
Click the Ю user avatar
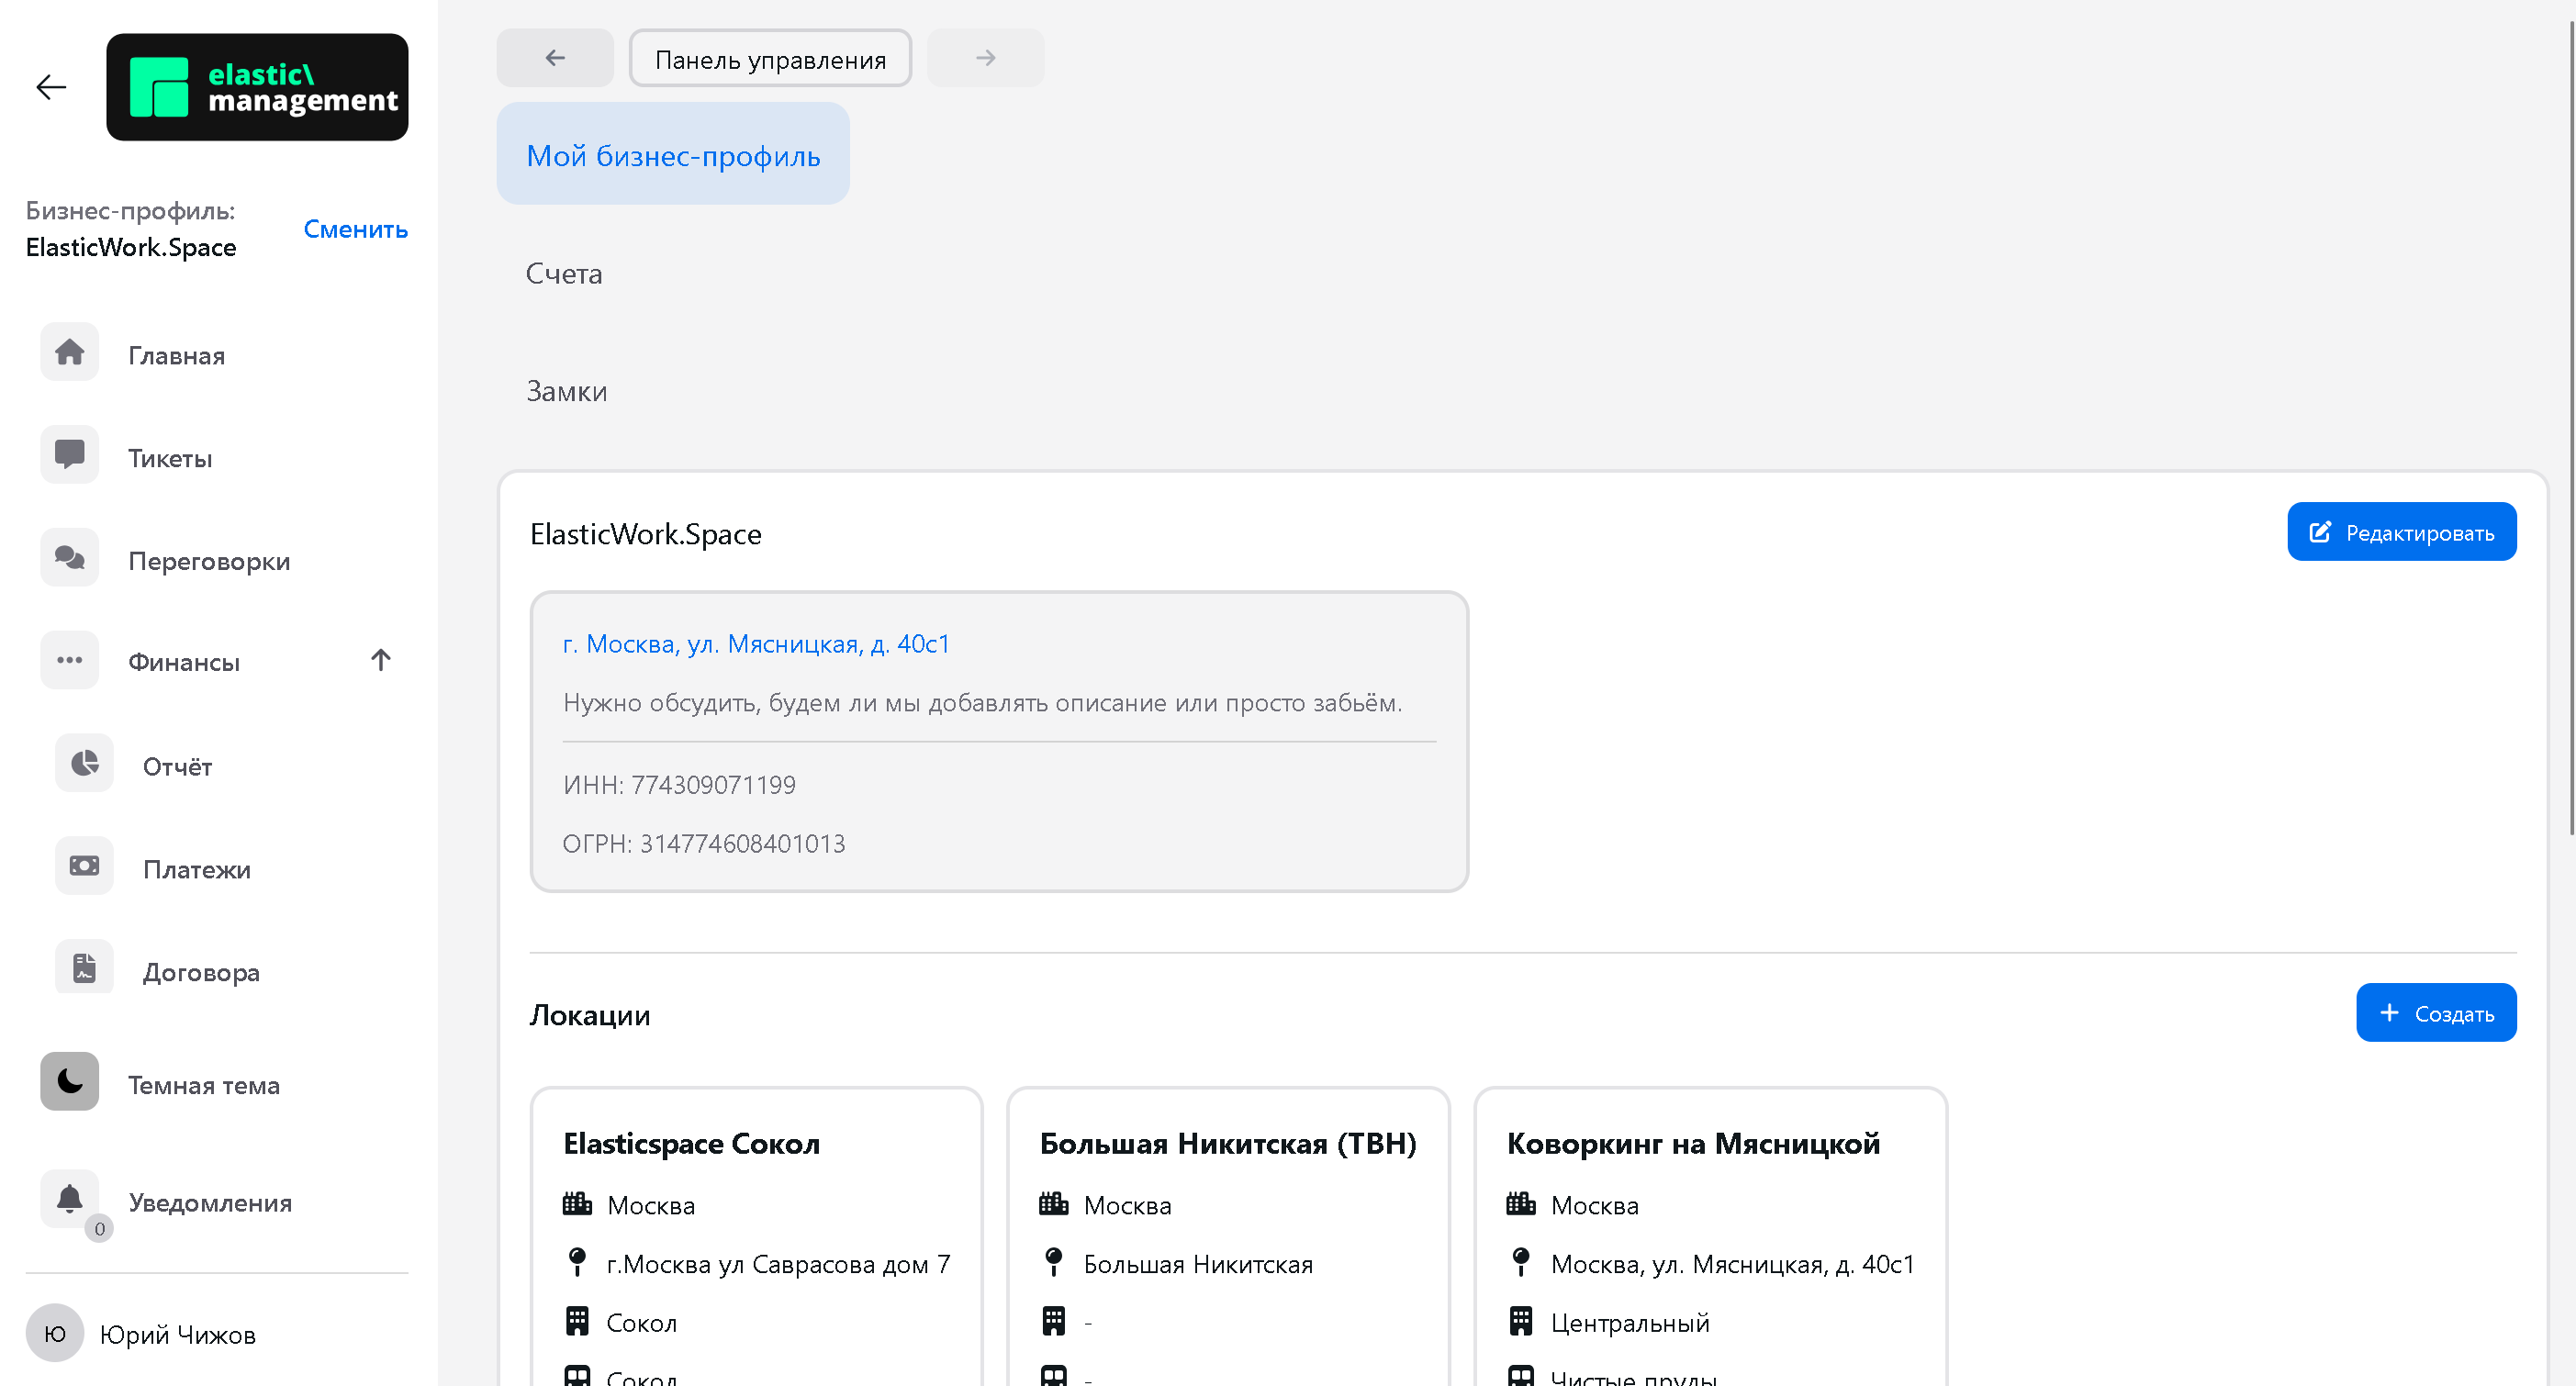55,1334
